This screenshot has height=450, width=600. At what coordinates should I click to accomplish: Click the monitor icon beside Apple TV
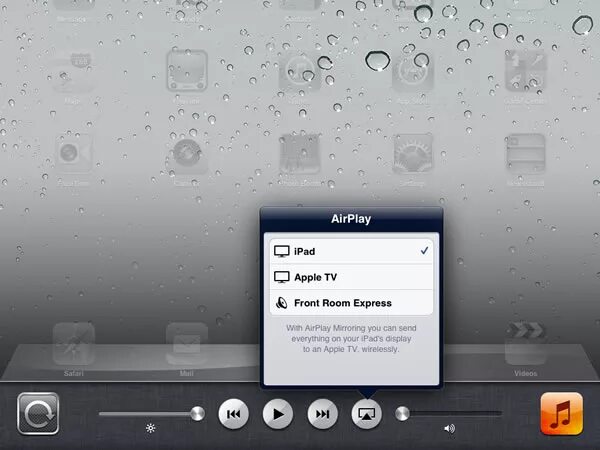pos(282,277)
